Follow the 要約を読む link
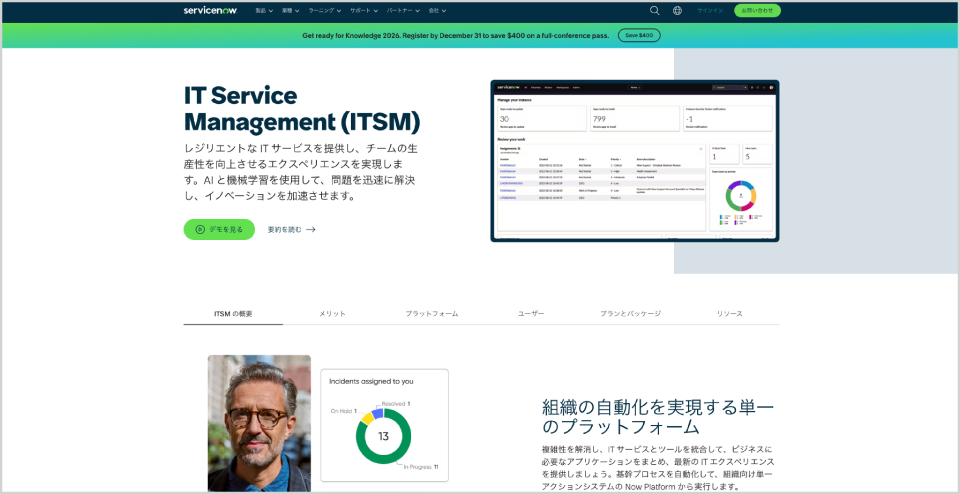The image size is (960, 494). 291,230
